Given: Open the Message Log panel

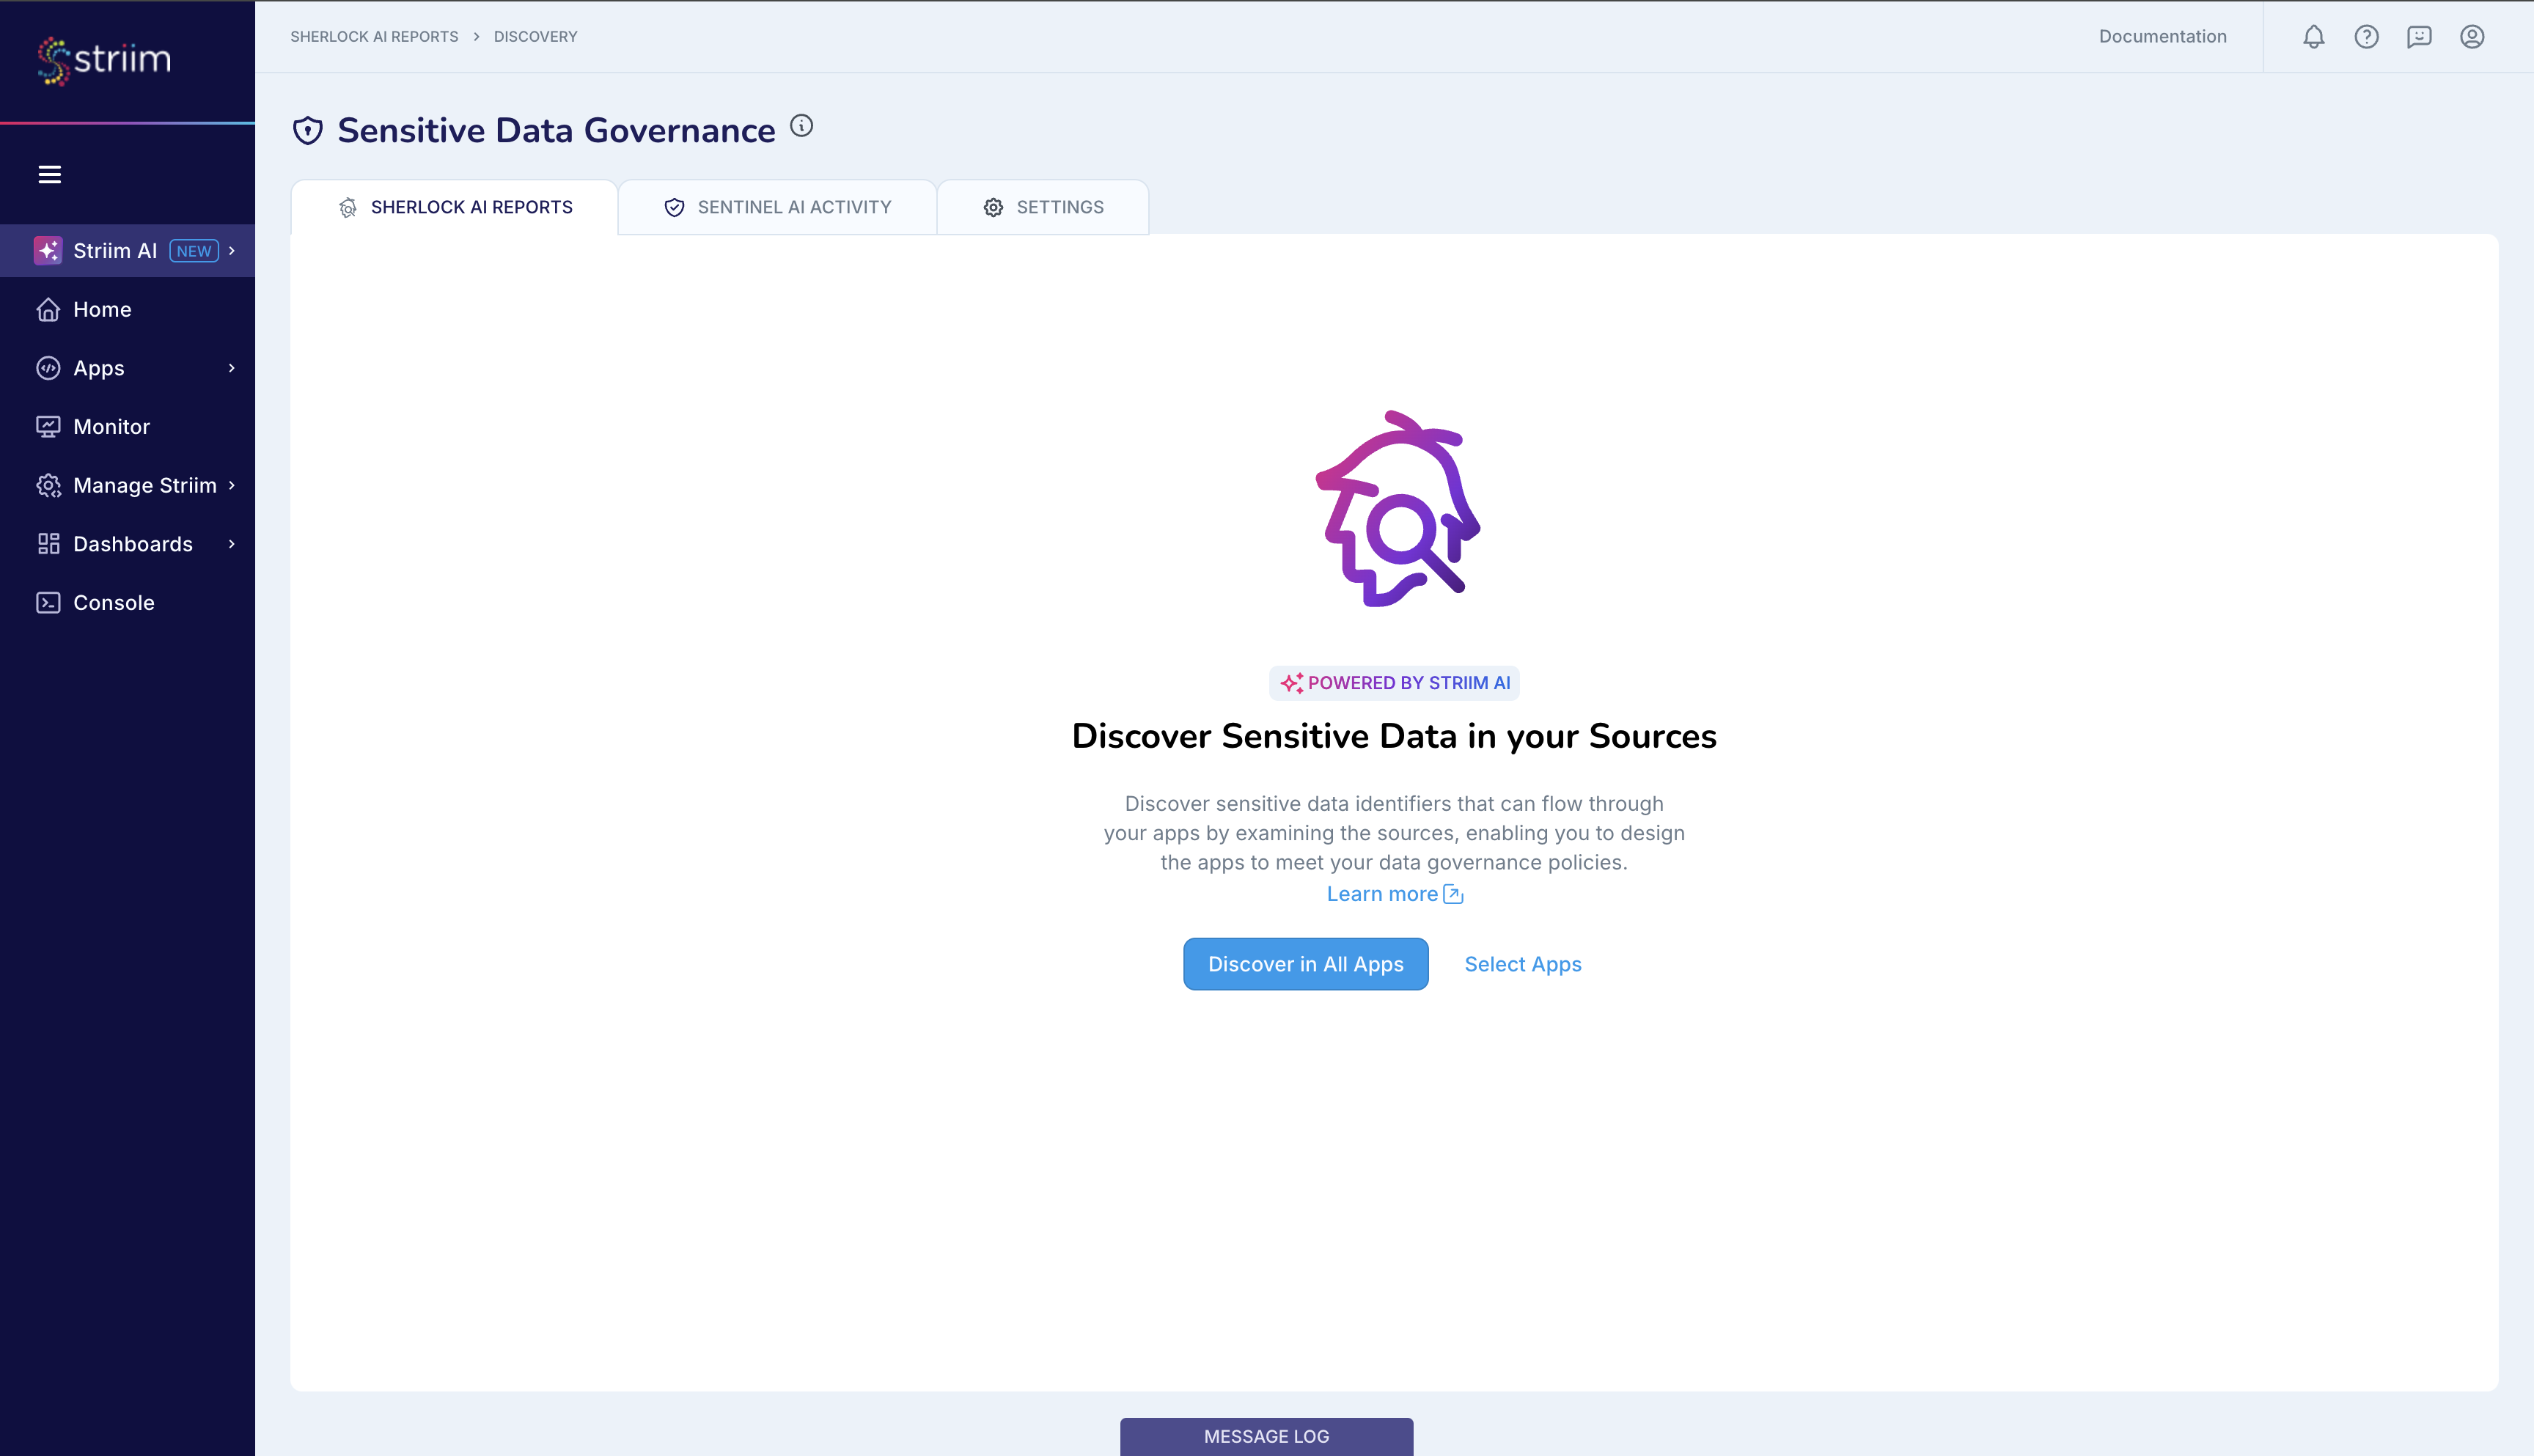Looking at the screenshot, I should point(1266,1436).
